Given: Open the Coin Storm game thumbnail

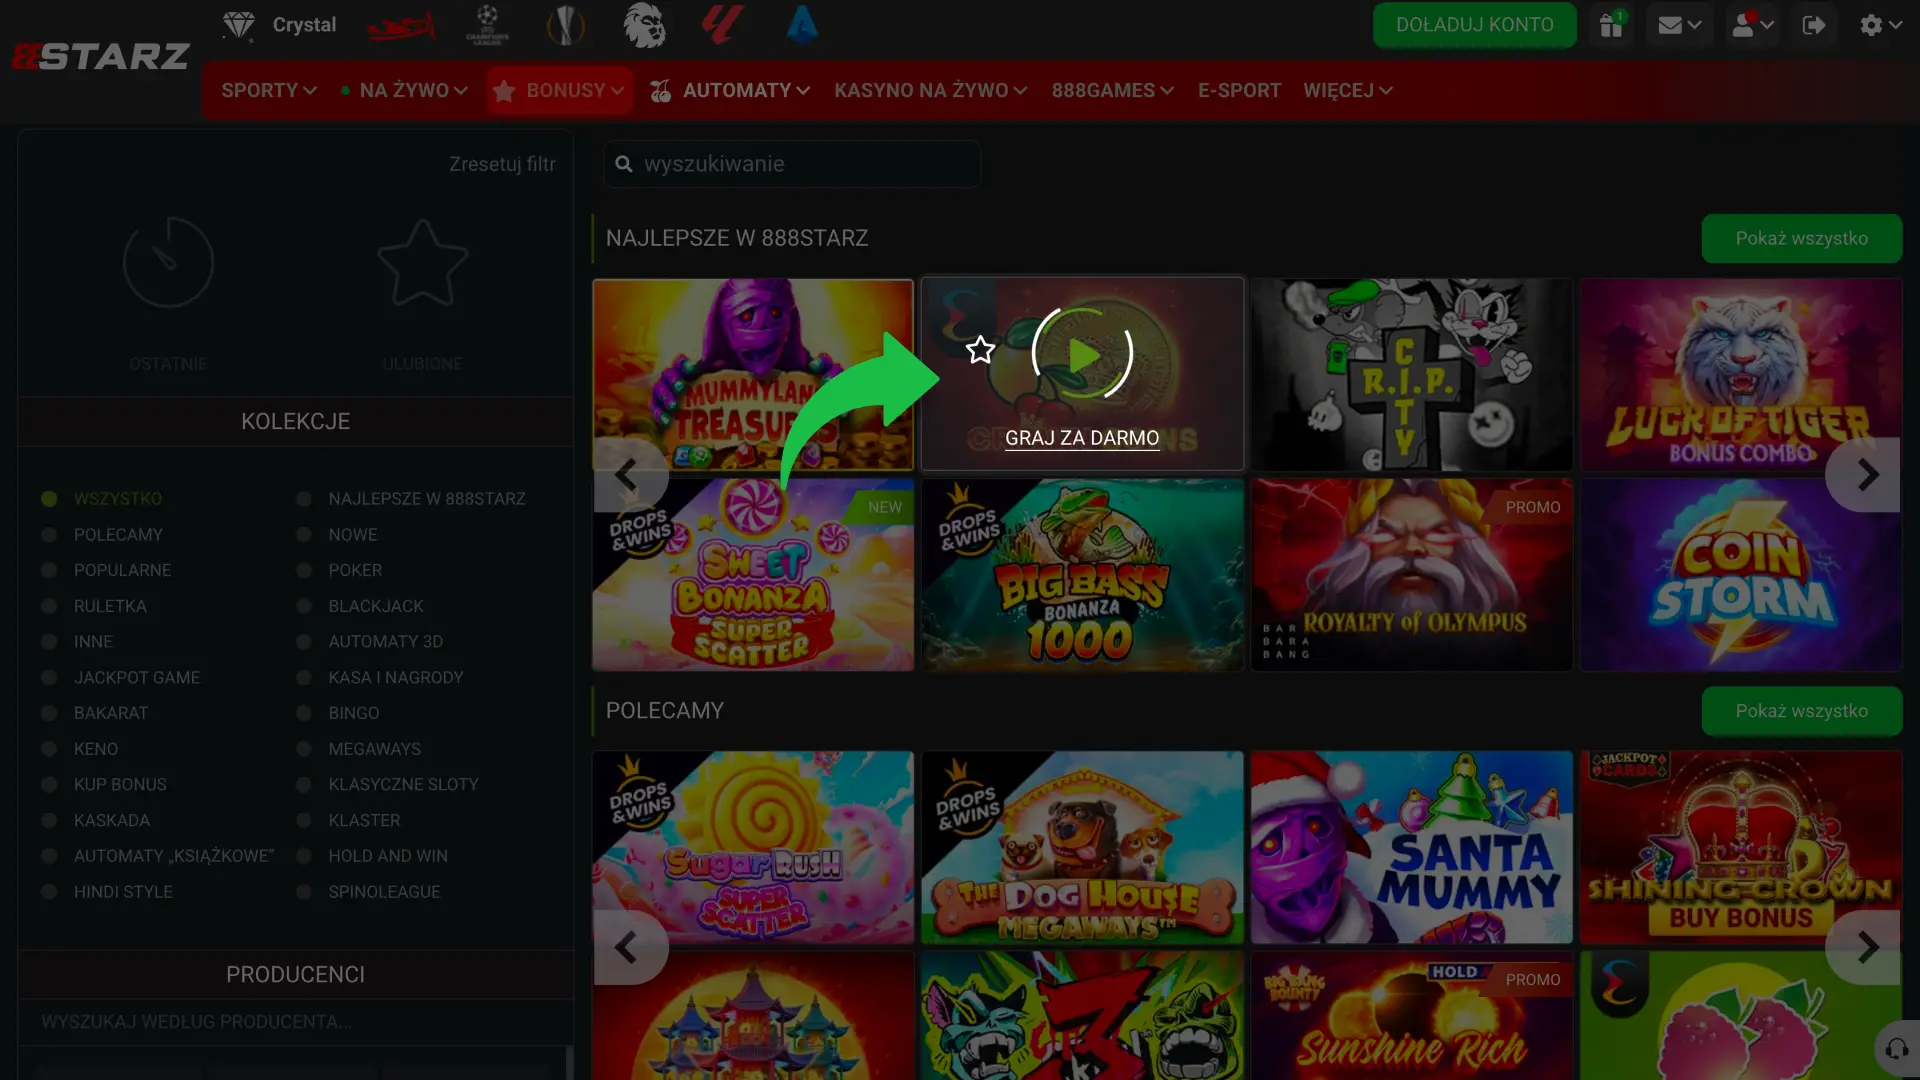Looking at the screenshot, I should click(1741, 575).
